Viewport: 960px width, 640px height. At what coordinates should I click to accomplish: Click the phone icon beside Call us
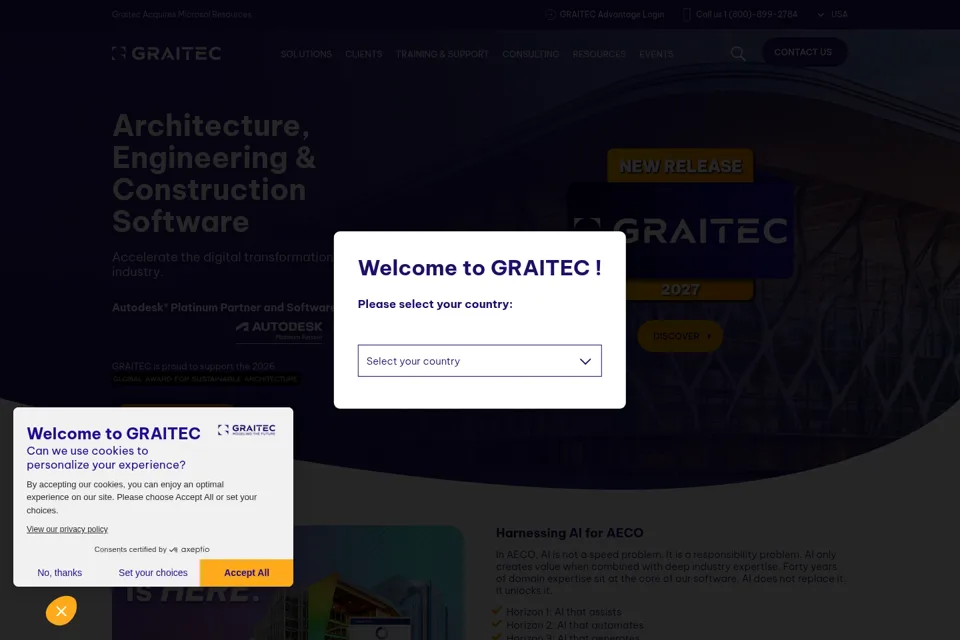point(686,14)
